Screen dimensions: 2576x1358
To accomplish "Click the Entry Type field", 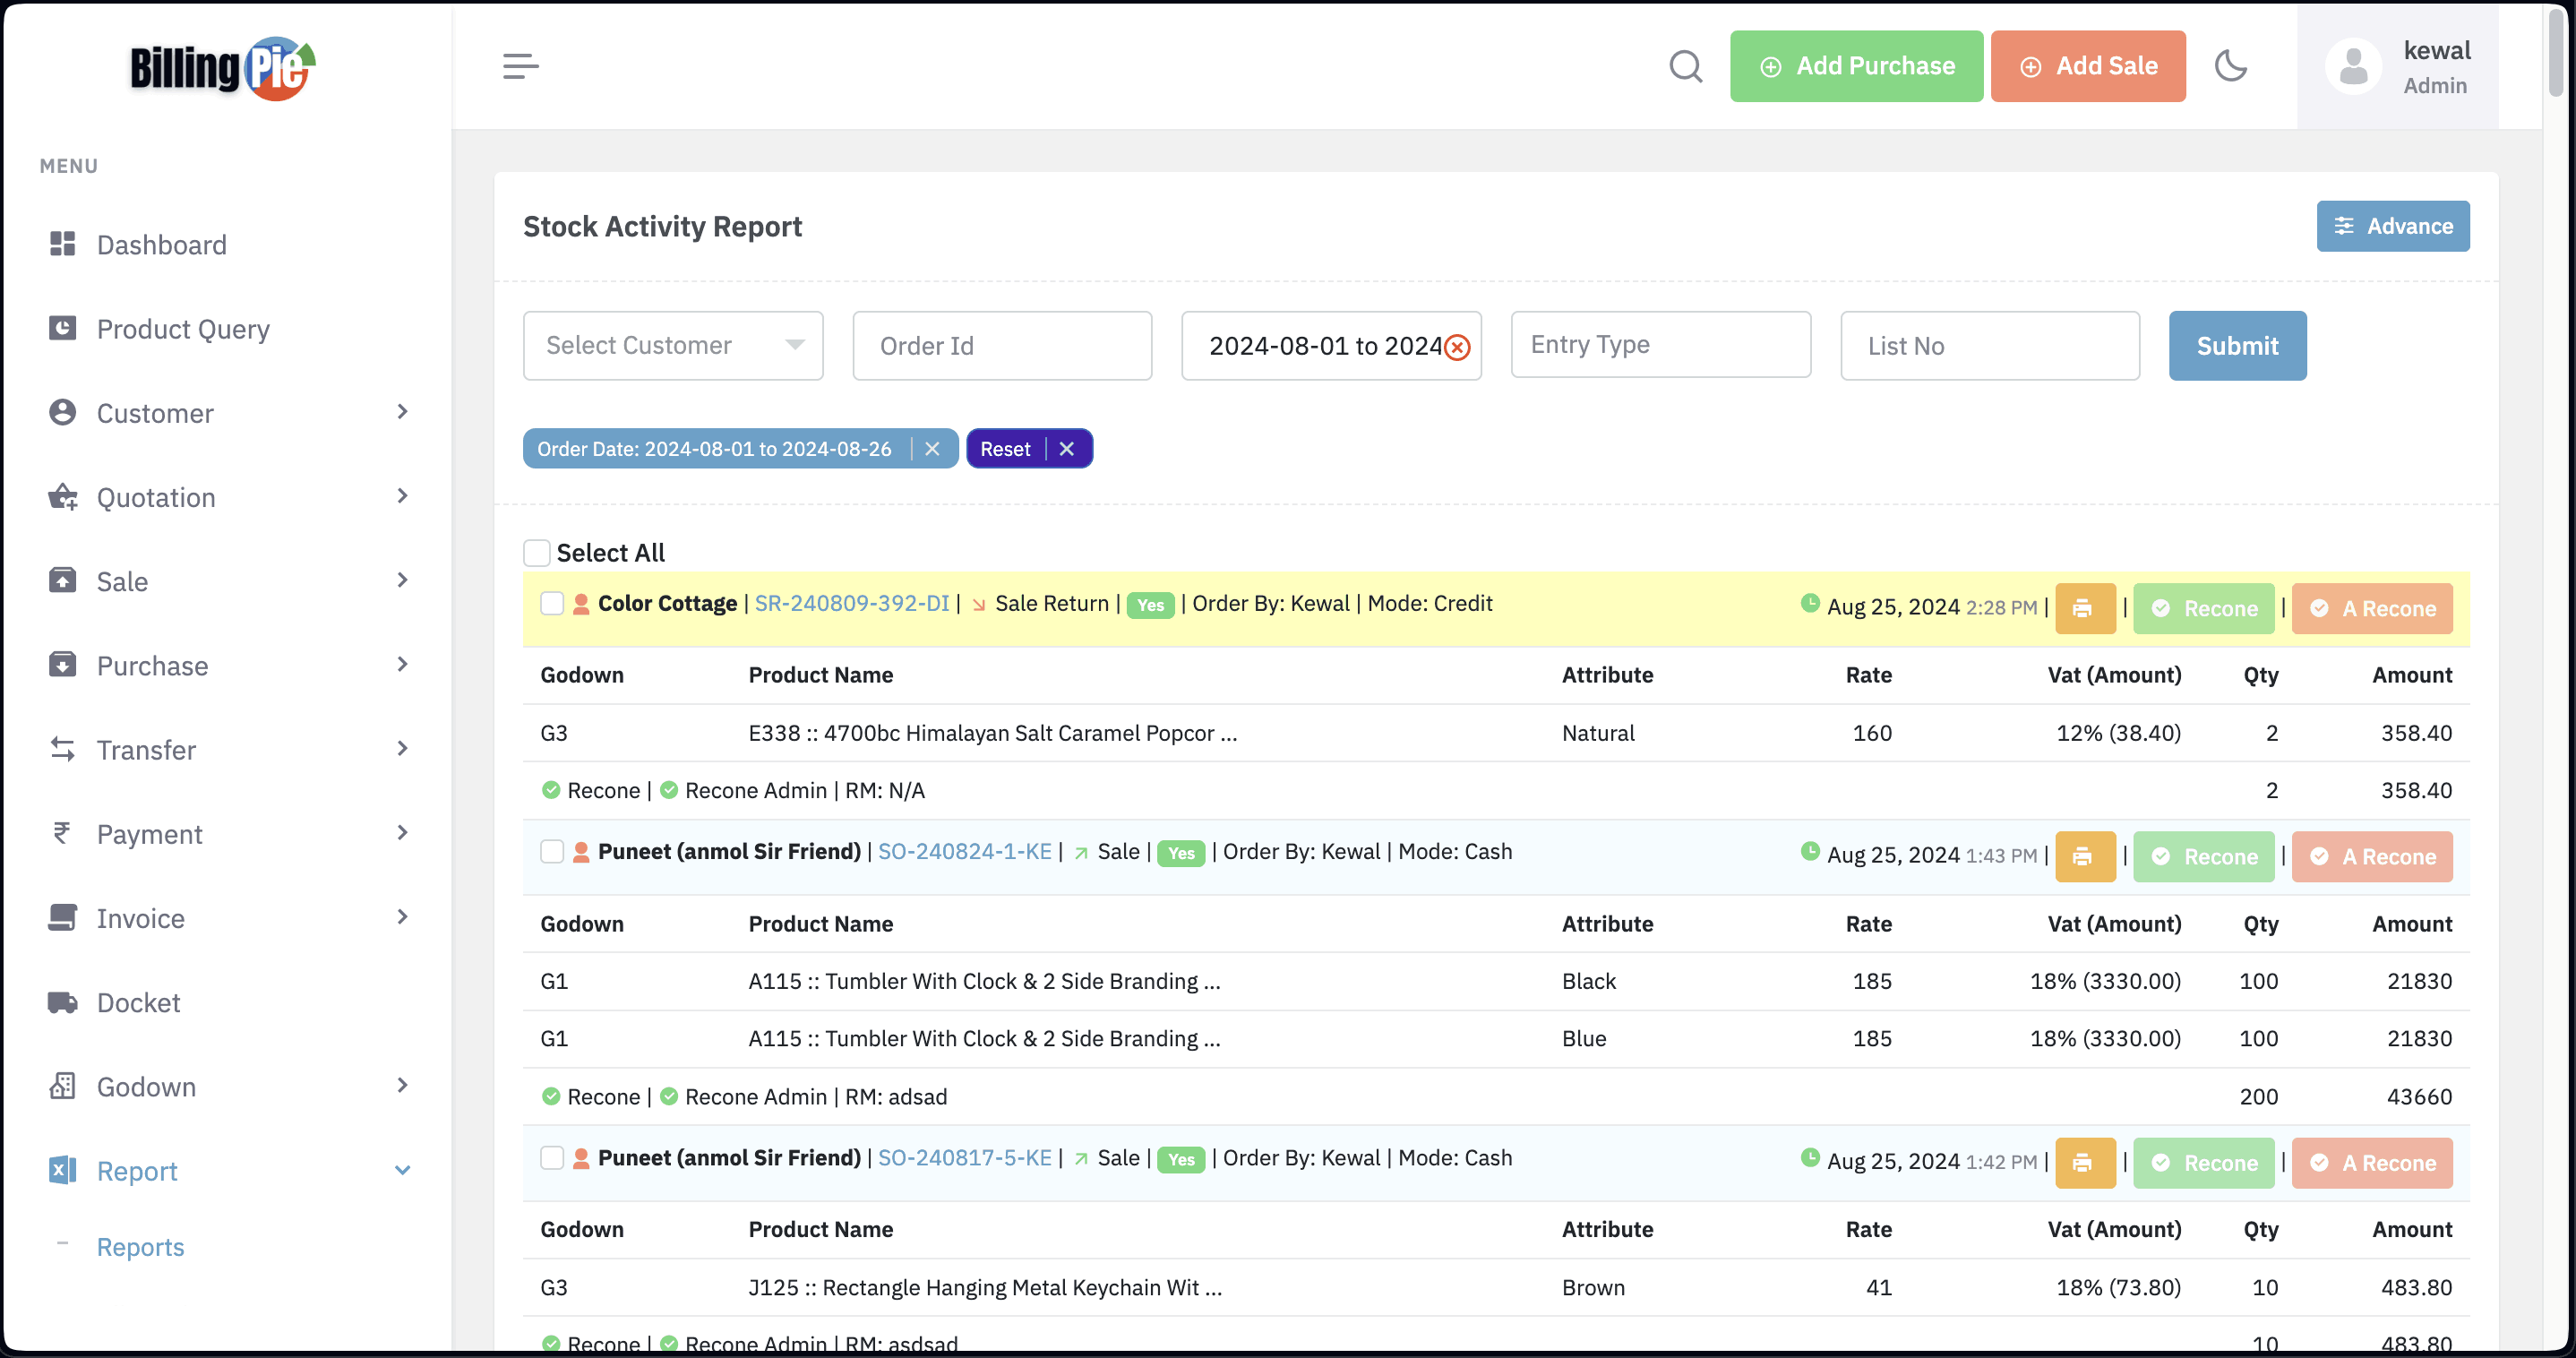I will [1660, 344].
